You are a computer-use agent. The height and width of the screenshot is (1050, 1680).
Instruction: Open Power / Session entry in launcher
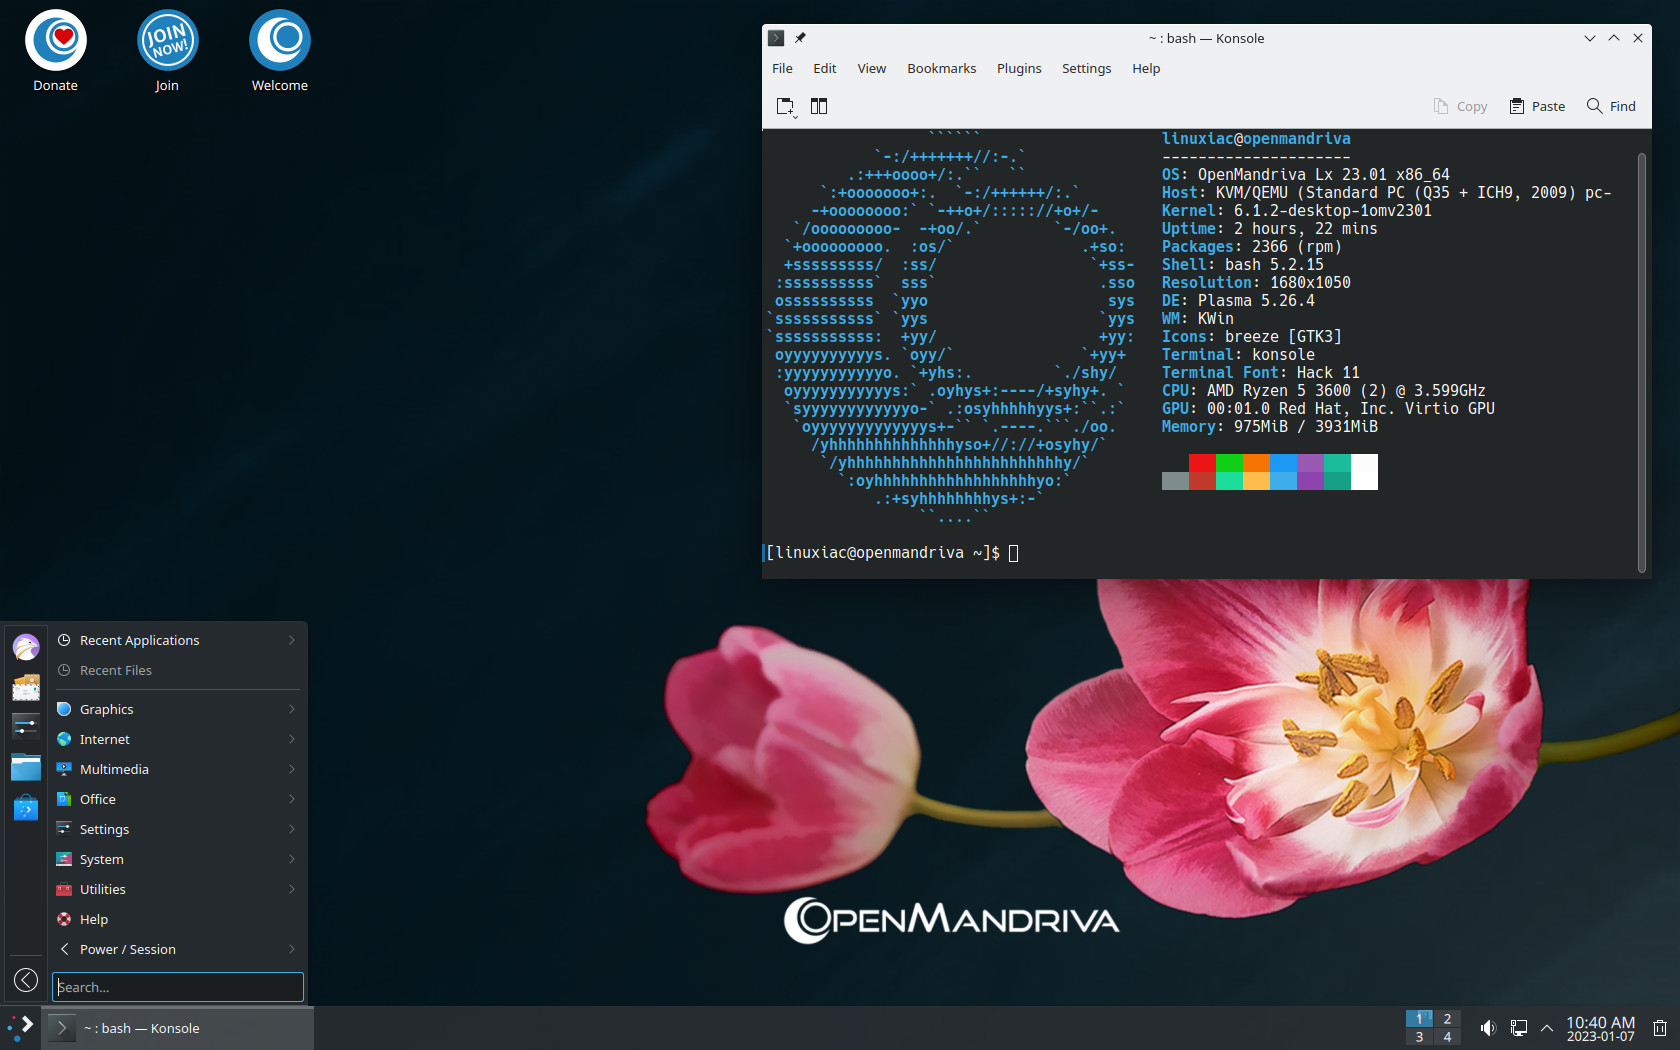pos(178,949)
